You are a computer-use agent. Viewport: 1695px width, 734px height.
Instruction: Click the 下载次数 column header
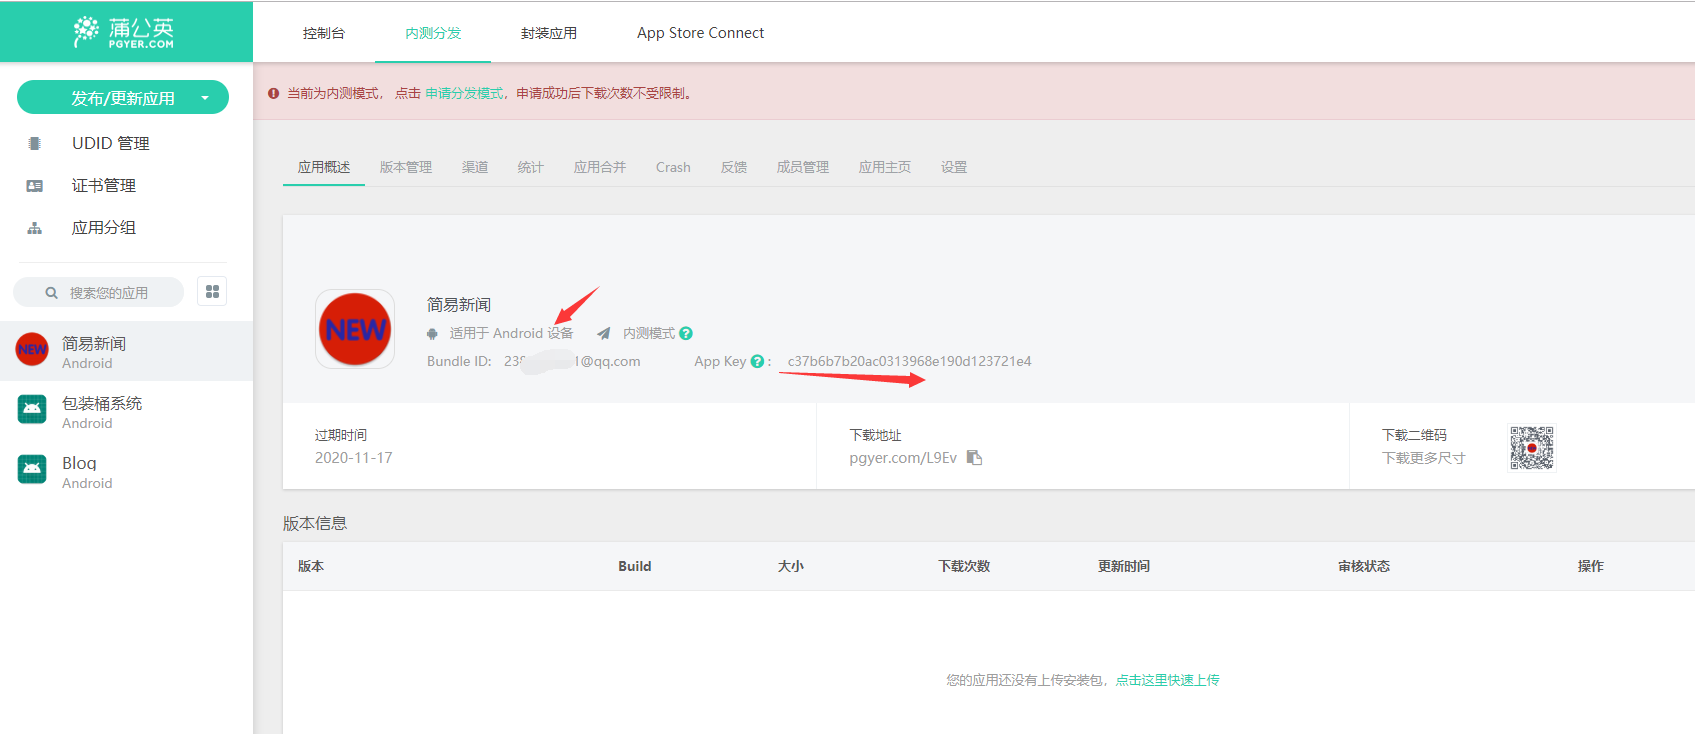(964, 566)
